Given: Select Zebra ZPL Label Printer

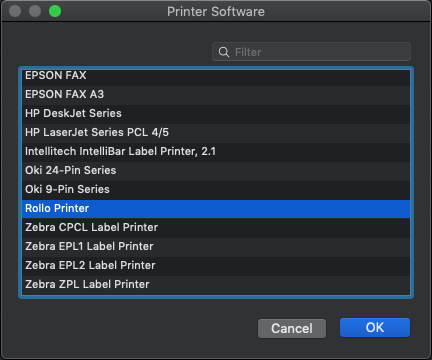Looking at the screenshot, I should point(216,285).
